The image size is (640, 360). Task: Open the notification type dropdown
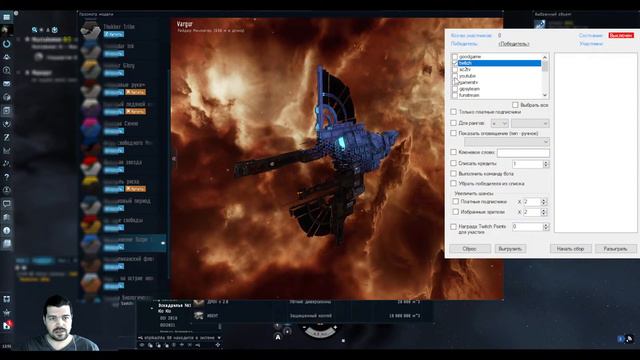click(x=507, y=142)
